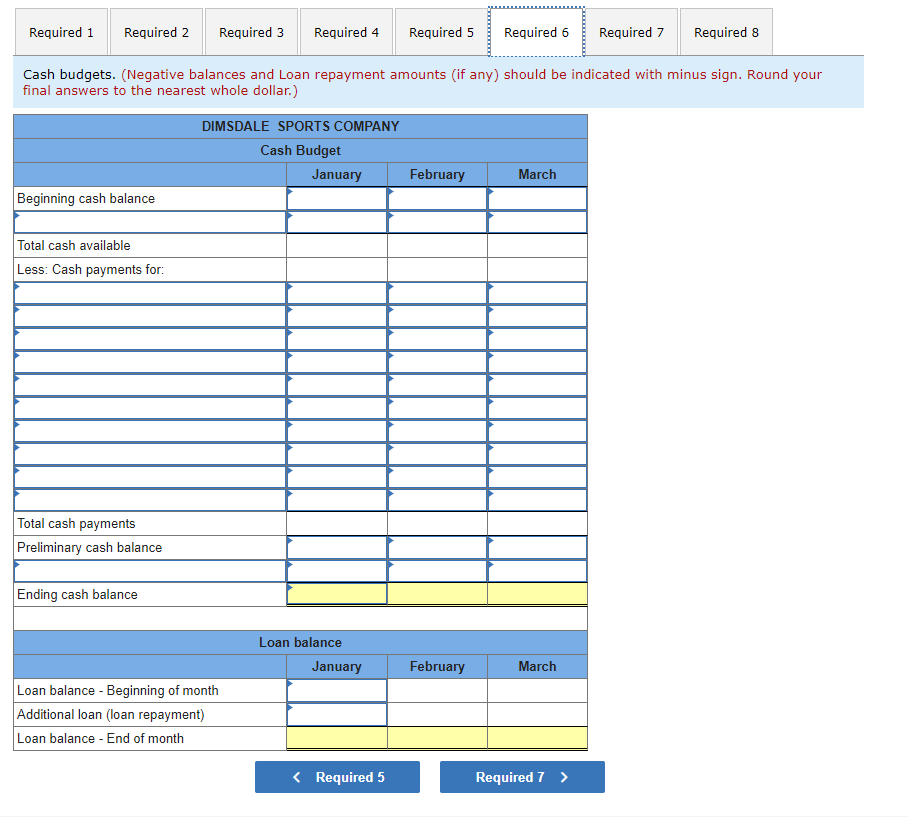This screenshot has height=822, width=907.
Task: Switch to the Required 2 tab
Action: (156, 32)
